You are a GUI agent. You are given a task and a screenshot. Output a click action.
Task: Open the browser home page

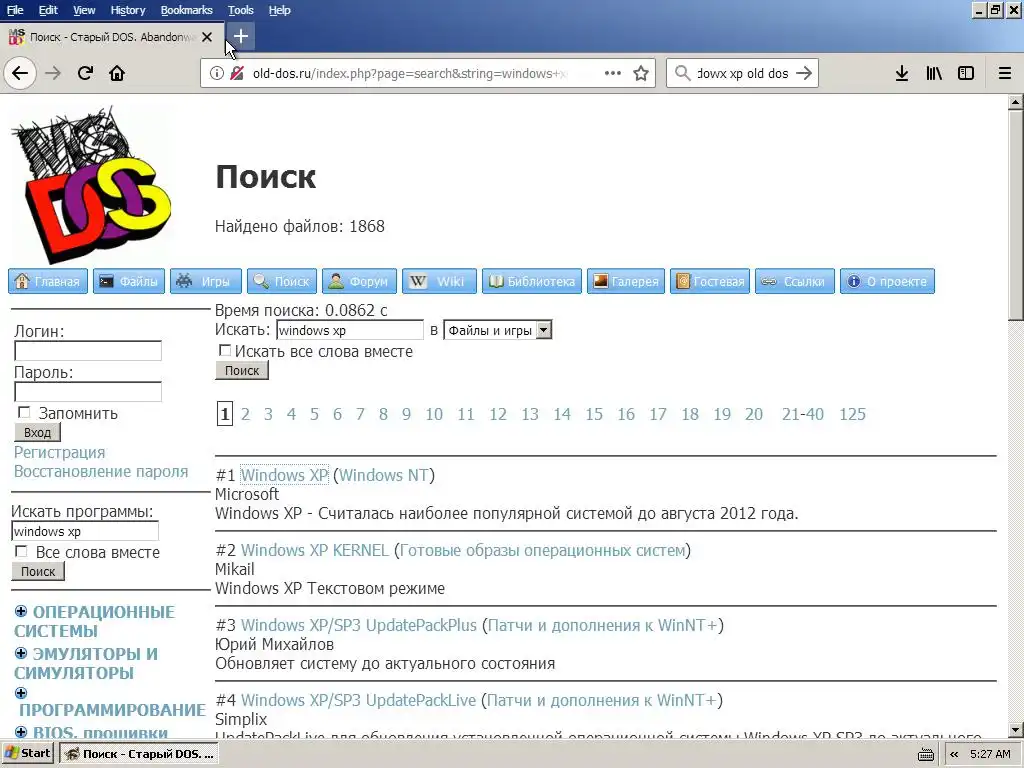pyautogui.click(x=117, y=73)
